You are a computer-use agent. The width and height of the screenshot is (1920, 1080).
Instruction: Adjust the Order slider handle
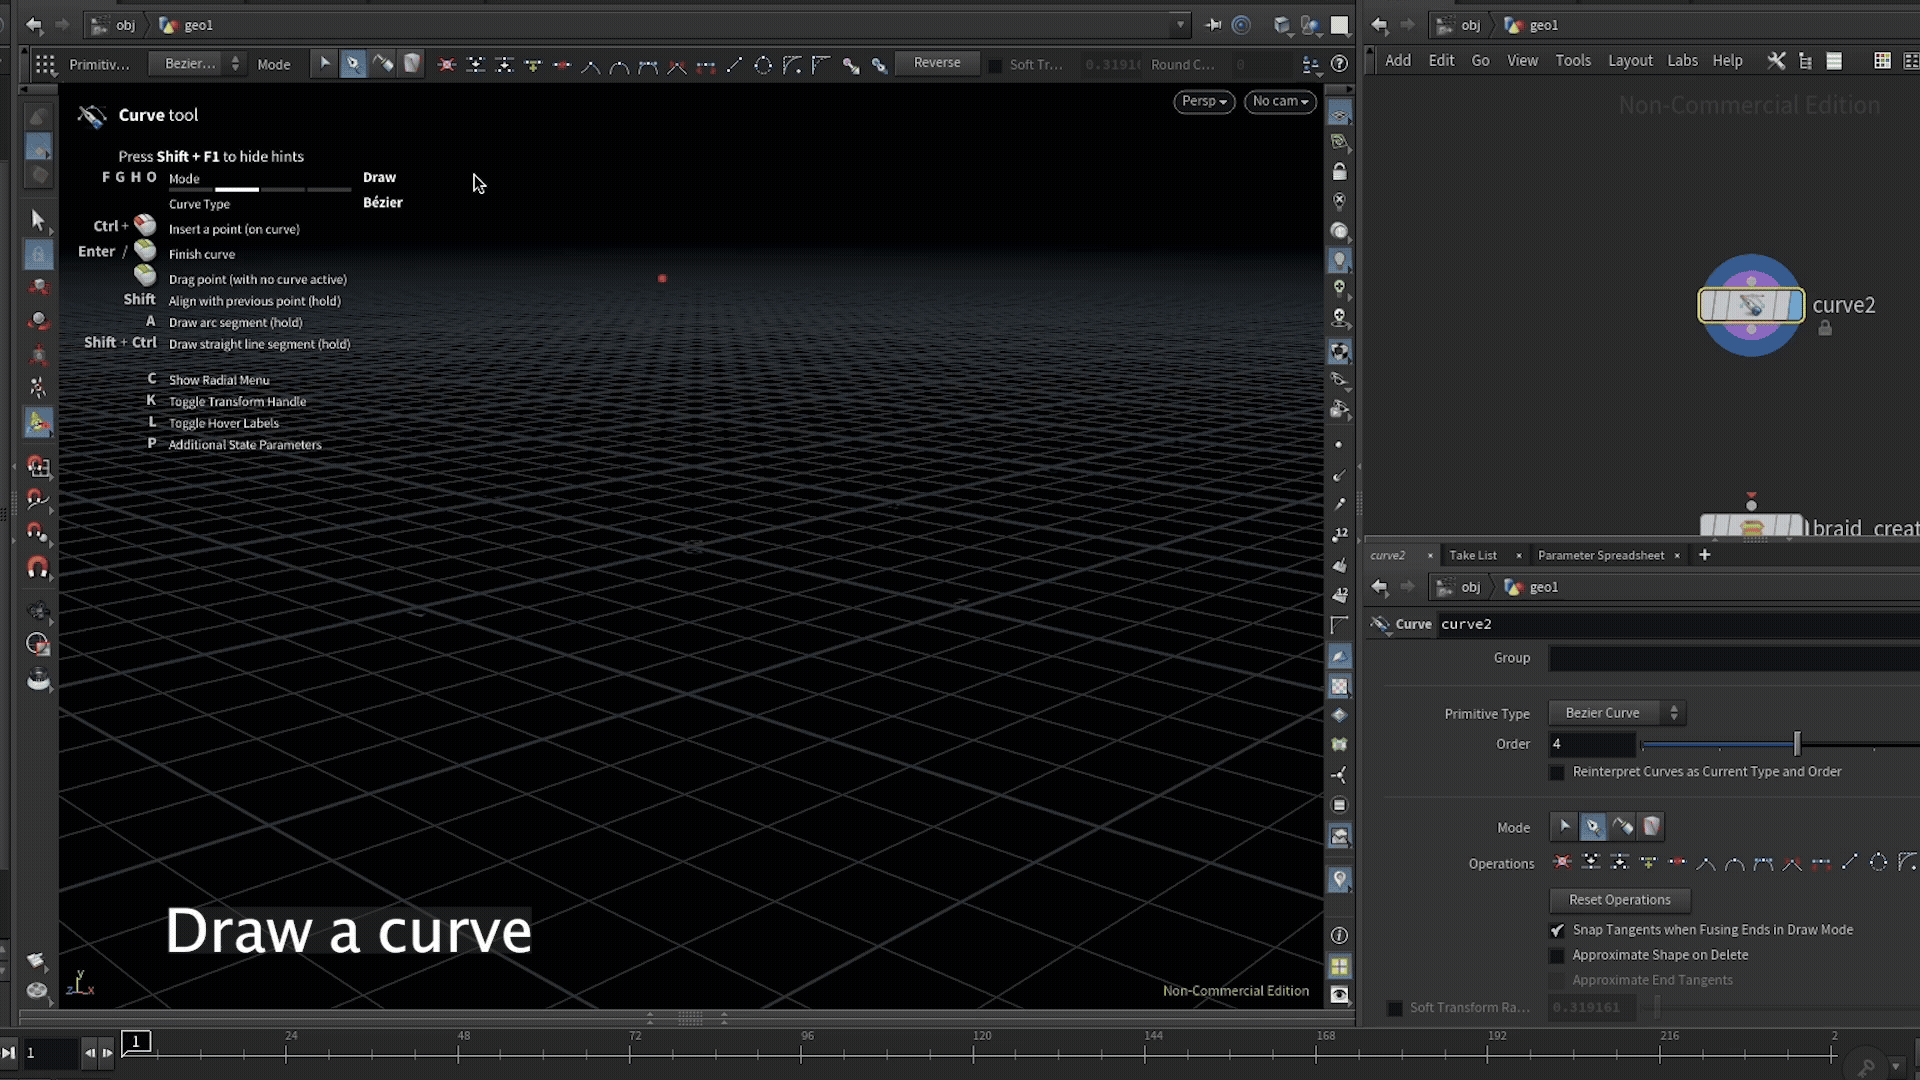tap(1797, 744)
